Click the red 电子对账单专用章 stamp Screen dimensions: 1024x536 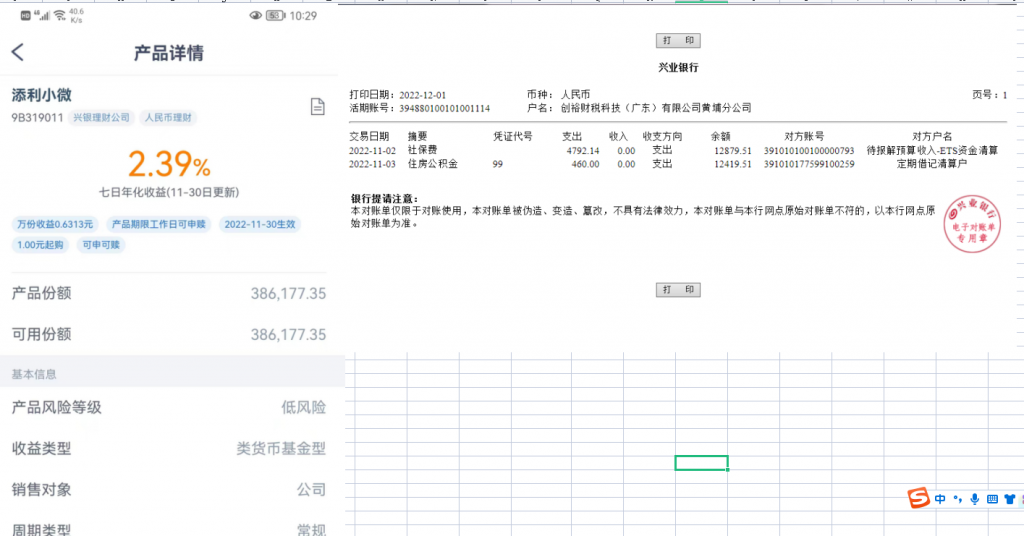click(x=972, y=224)
